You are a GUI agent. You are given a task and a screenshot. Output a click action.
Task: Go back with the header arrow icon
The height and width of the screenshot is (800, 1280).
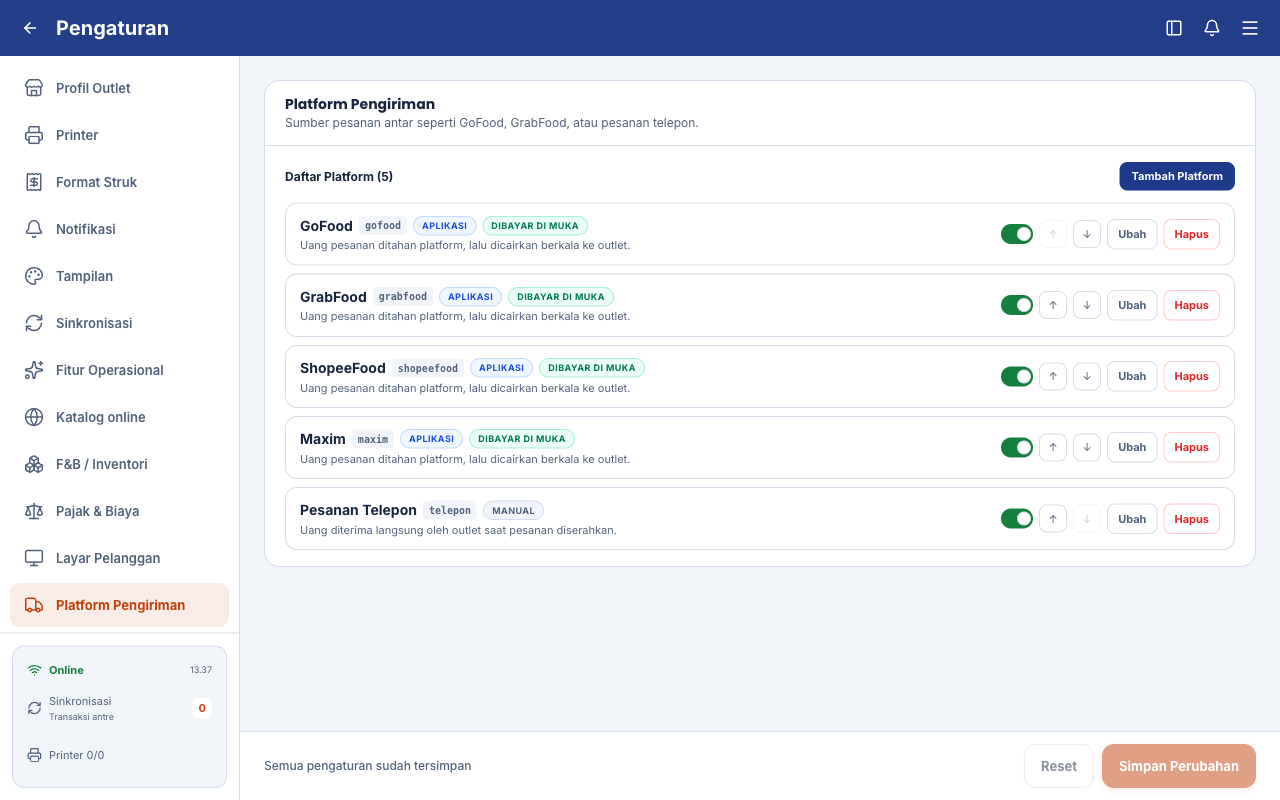(30, 28)
